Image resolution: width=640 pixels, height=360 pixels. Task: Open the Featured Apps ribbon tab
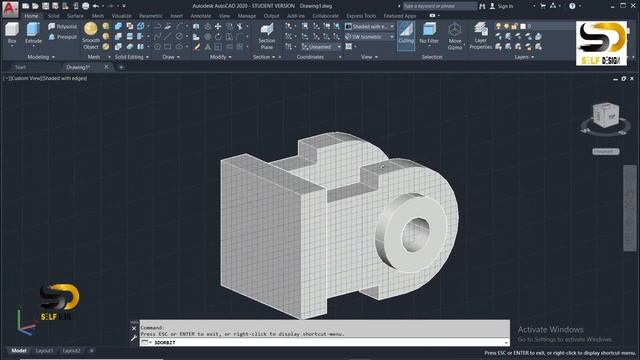400,16
